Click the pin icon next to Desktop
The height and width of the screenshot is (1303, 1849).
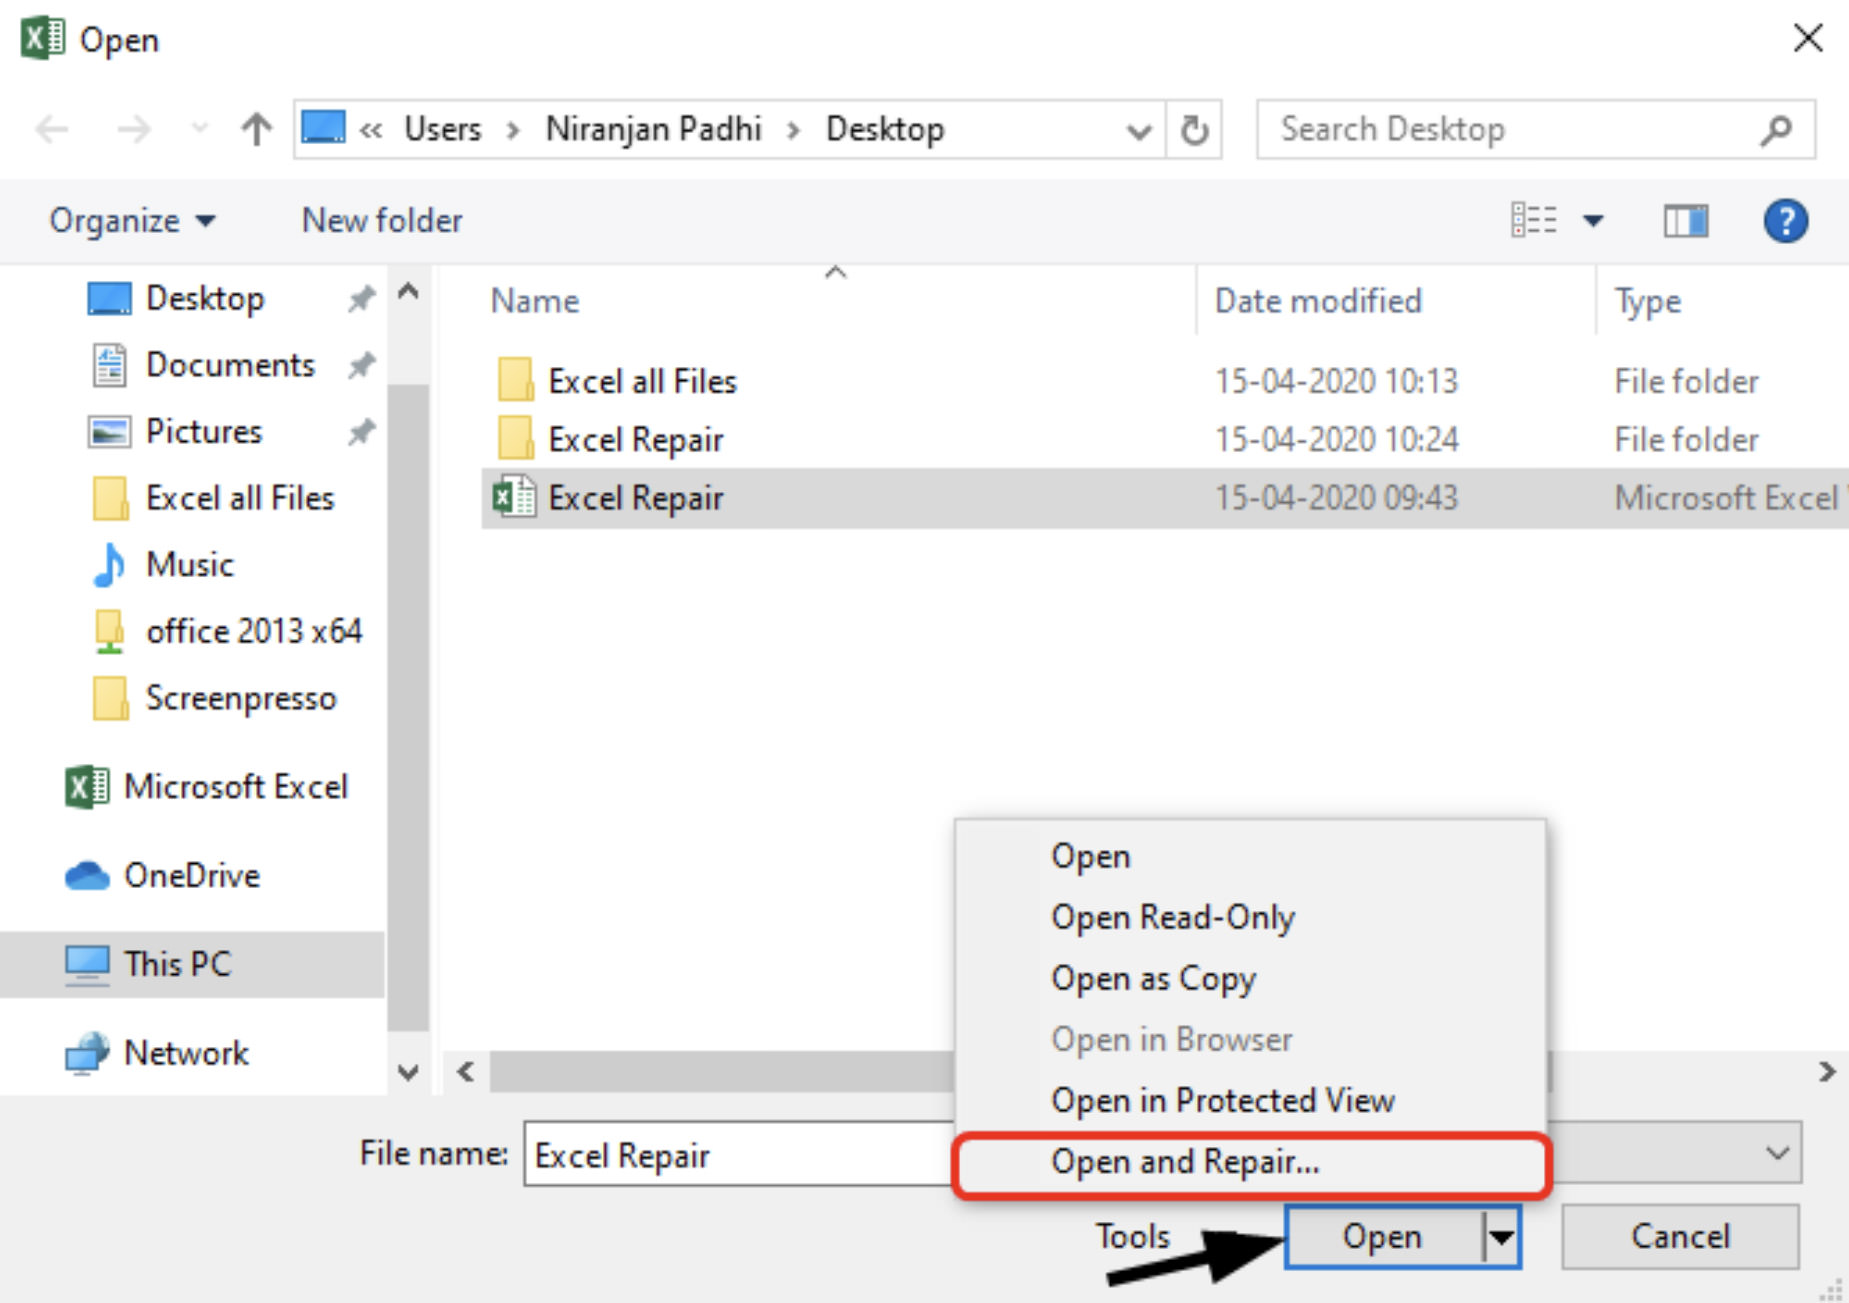(361, 298)
